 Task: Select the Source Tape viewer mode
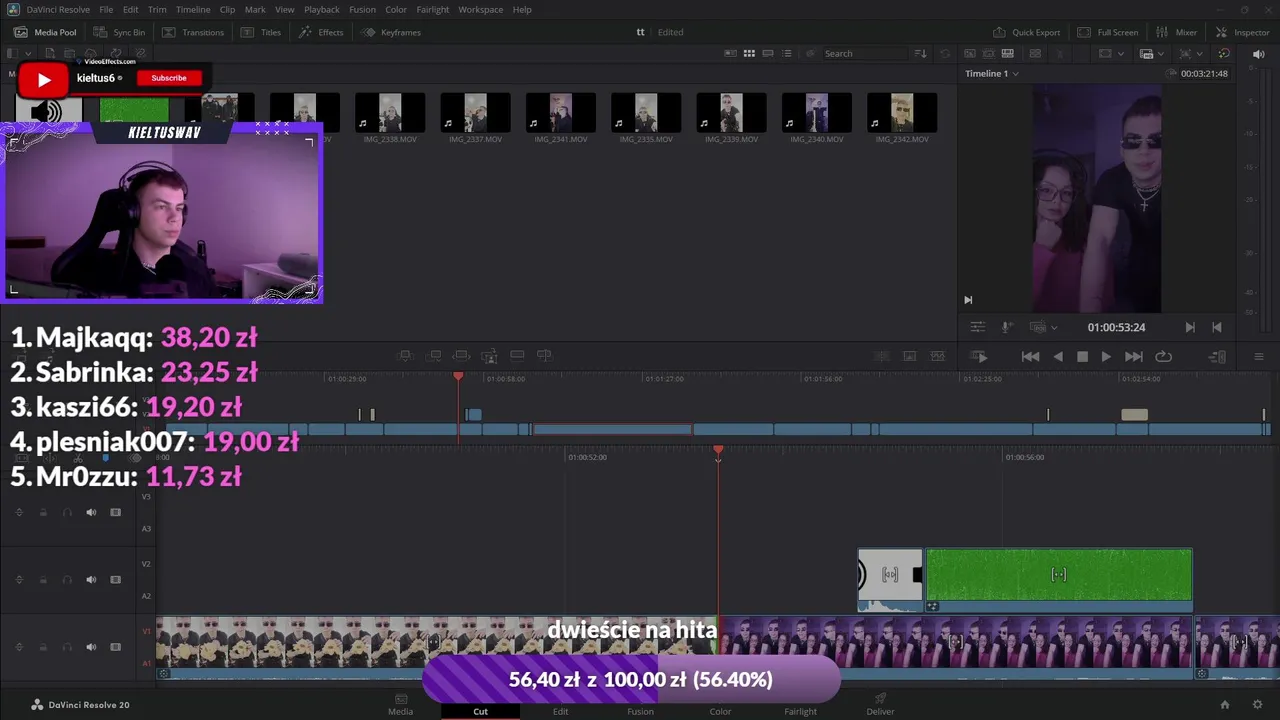pyautogui.click(x=988, y=53)
